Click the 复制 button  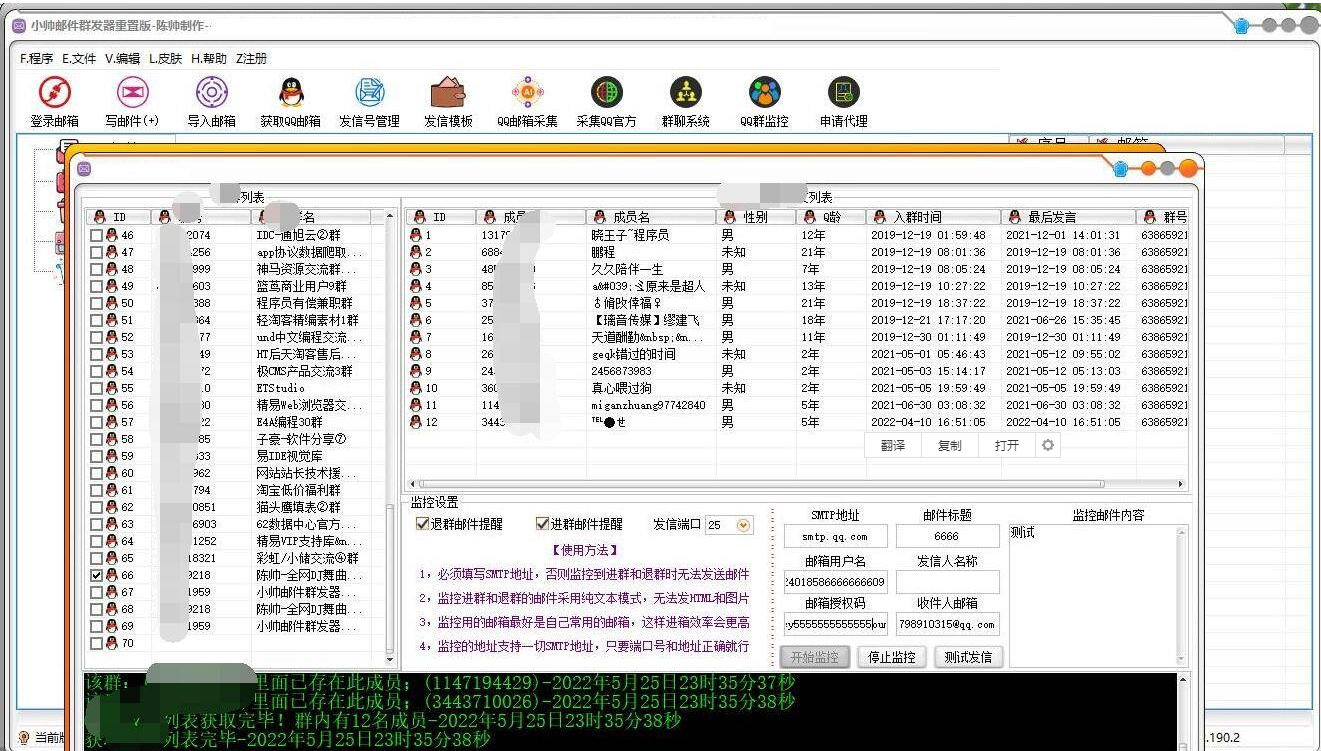pyautogui.click(x=949, y=446)
